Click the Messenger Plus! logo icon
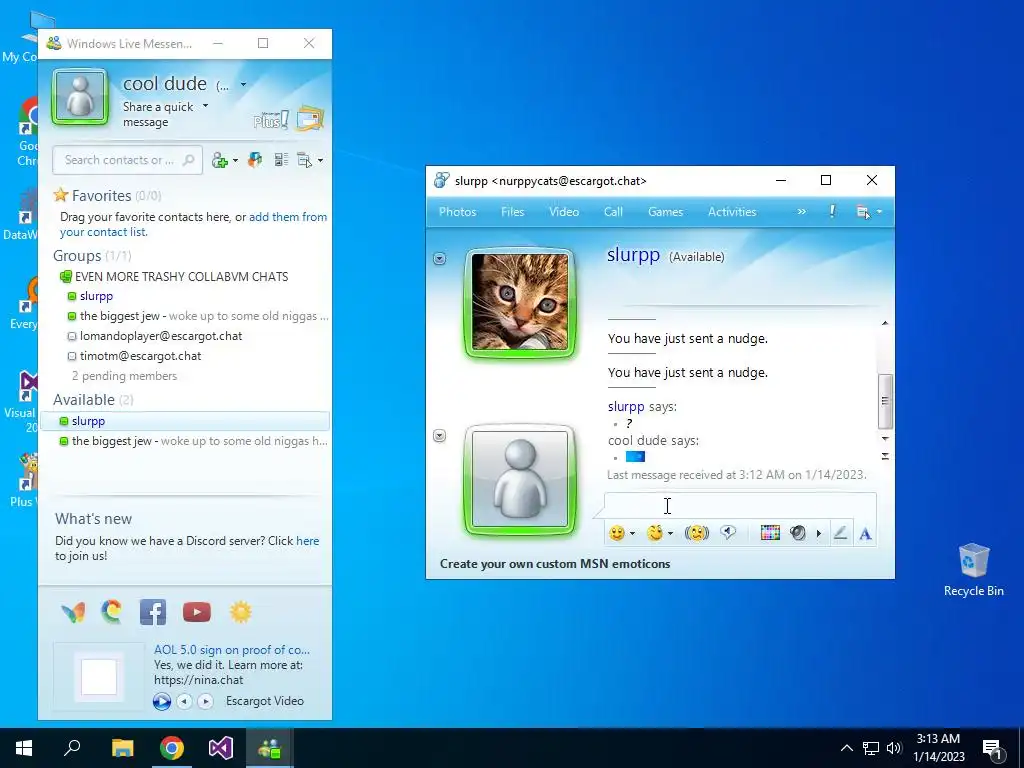The image size is (1024, 768). coord(270,120)
